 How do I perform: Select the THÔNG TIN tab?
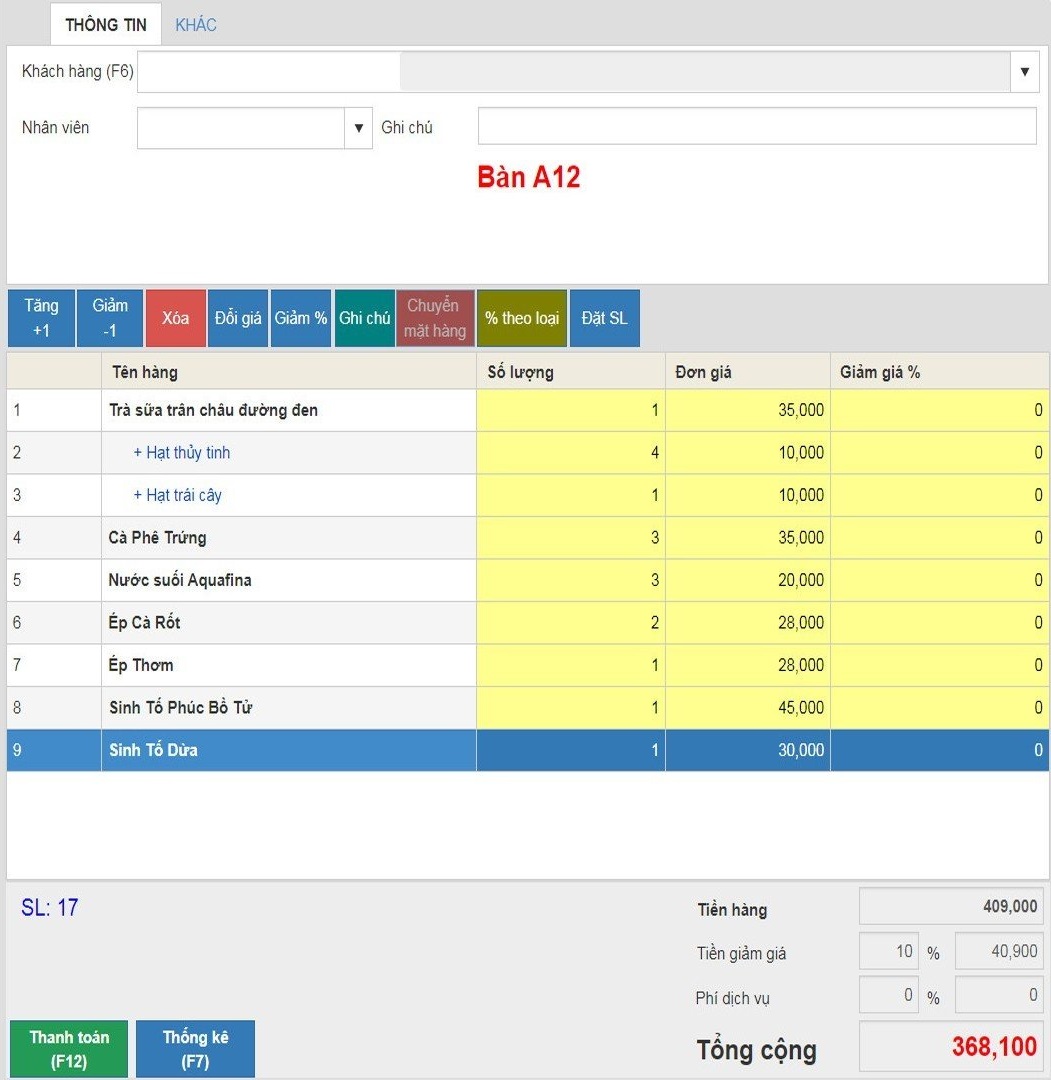click(x=106, y=25)
